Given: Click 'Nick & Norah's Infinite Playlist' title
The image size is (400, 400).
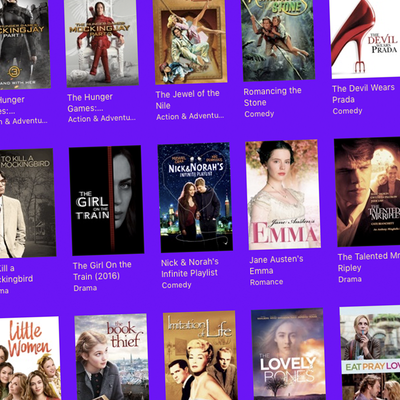Looking at the screenshot, I should (190, 268).
